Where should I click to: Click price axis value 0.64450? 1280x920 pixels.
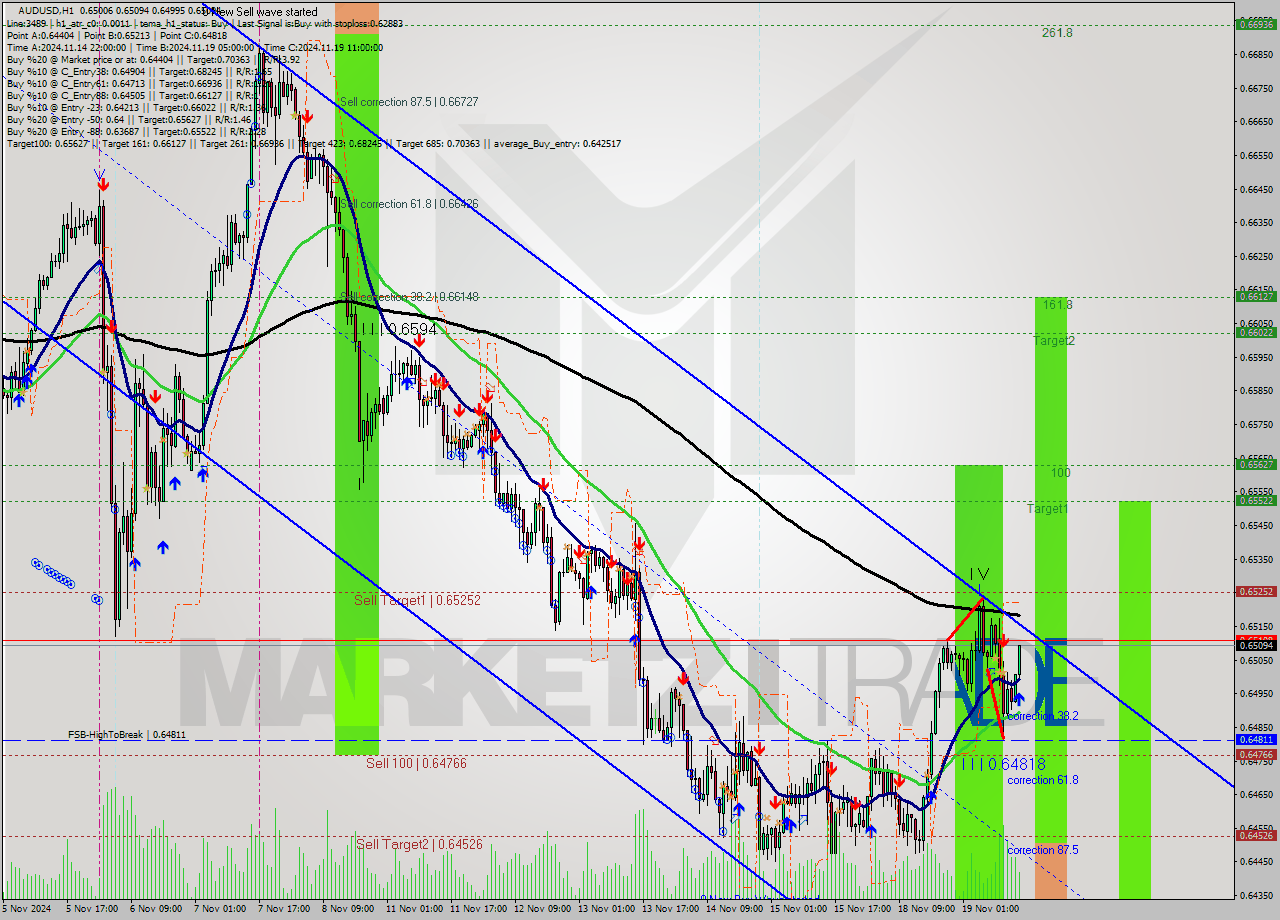pos(1255,861)
